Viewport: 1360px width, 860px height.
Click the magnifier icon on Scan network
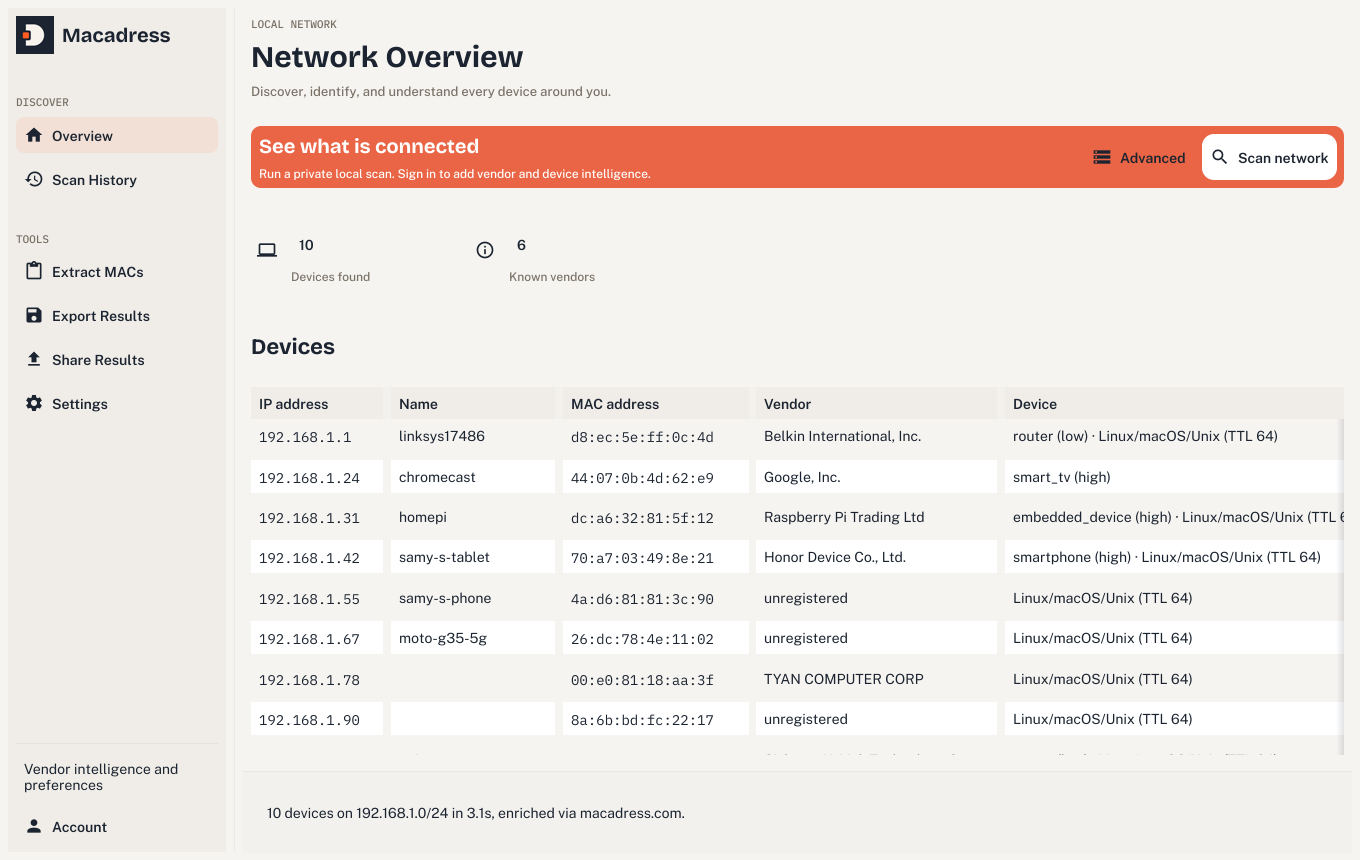[x=1220, y=158]
